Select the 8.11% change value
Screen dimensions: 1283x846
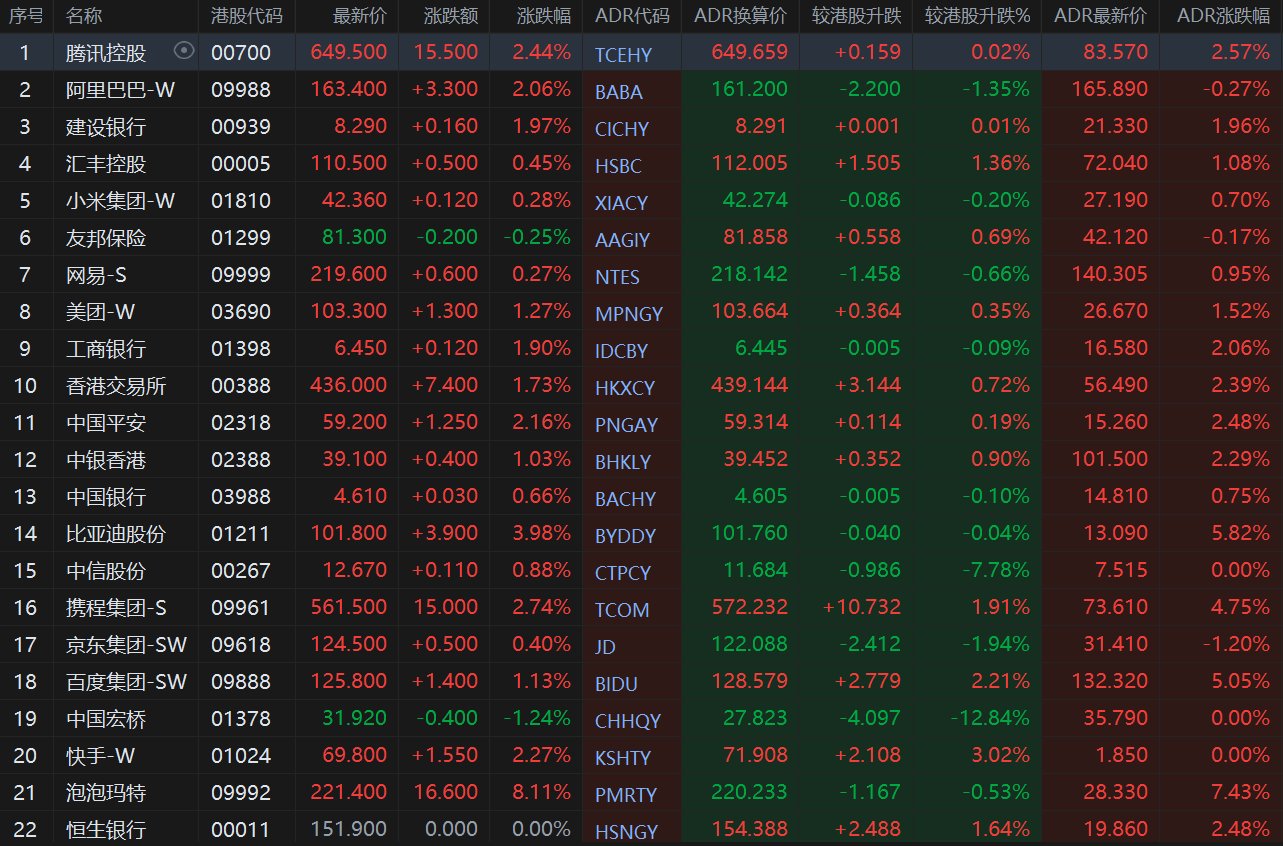click(542, 793)
